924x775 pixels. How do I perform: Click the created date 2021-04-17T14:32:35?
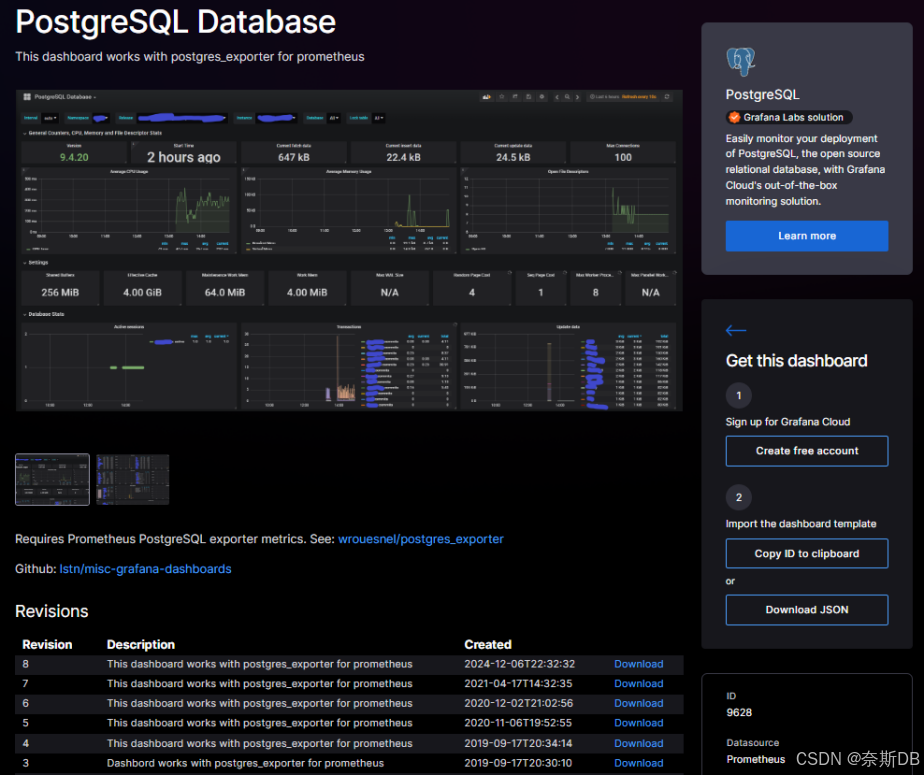tap(518, 684)
